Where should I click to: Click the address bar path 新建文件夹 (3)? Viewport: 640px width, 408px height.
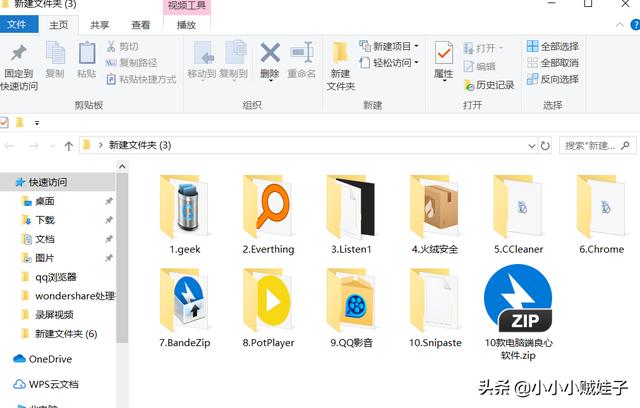point(140,145)
